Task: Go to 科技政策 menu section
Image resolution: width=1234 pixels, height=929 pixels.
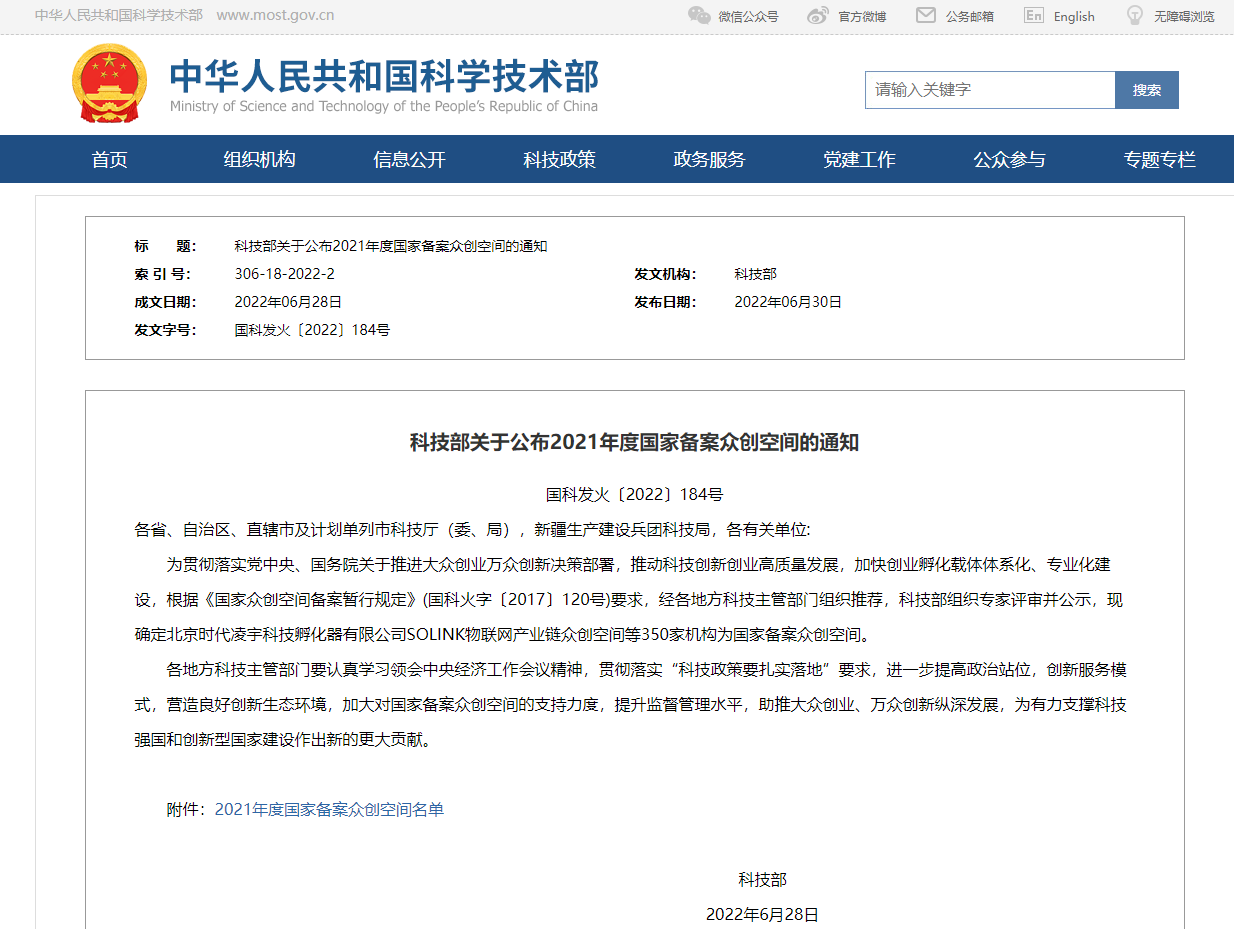Action: click(559, 160)
